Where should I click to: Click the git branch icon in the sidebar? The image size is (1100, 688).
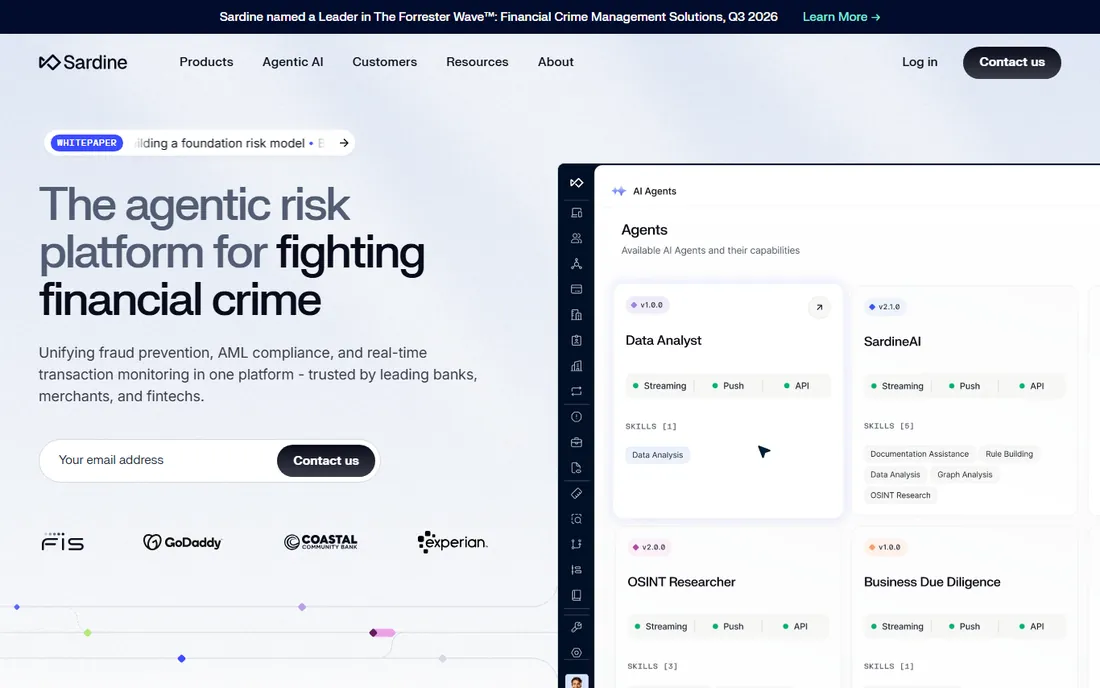(577, 544)
